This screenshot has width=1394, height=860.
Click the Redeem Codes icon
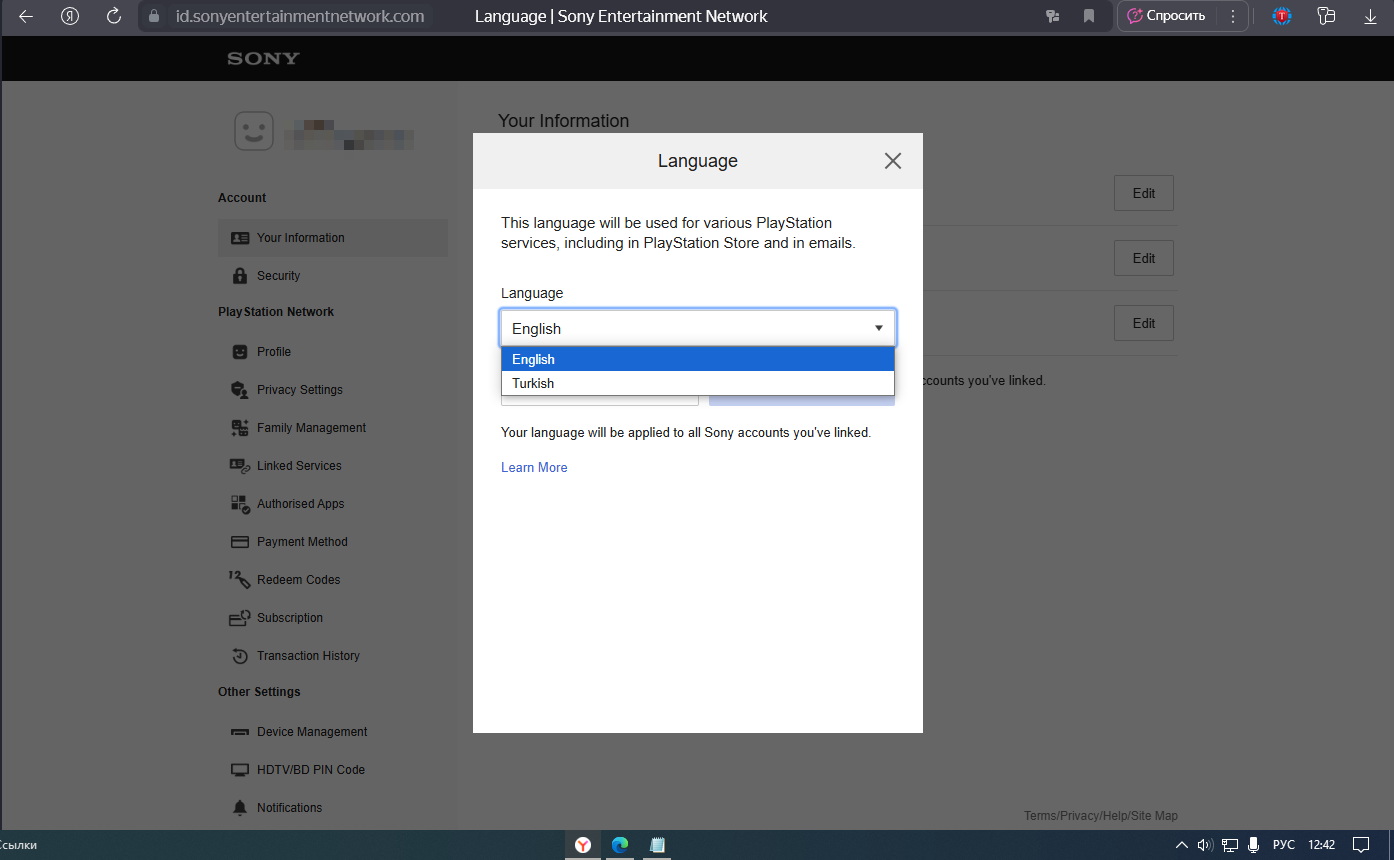(240, 580)
